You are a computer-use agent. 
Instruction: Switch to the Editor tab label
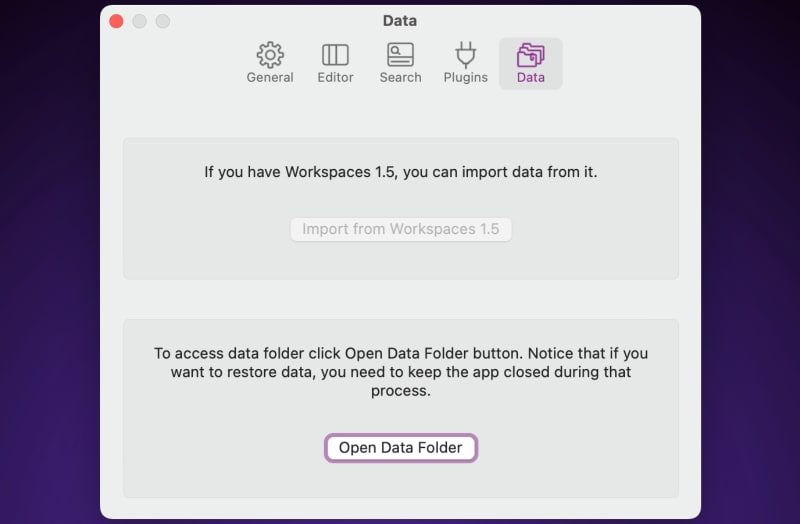point(335,78)
